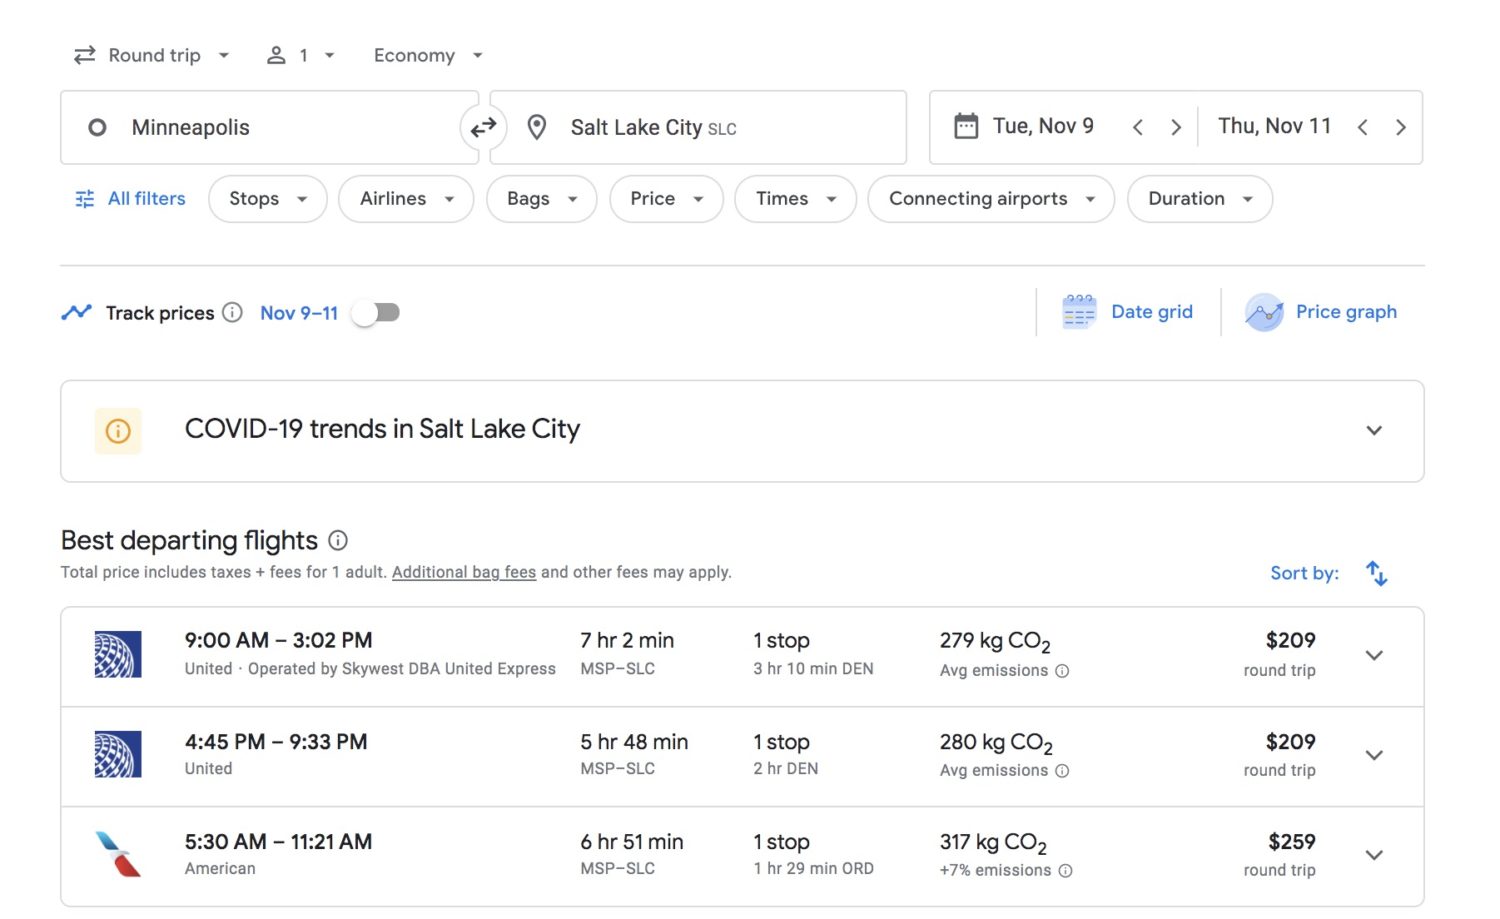Open the Round trip dropdown

pyautogui.click(x=151, y=55)
